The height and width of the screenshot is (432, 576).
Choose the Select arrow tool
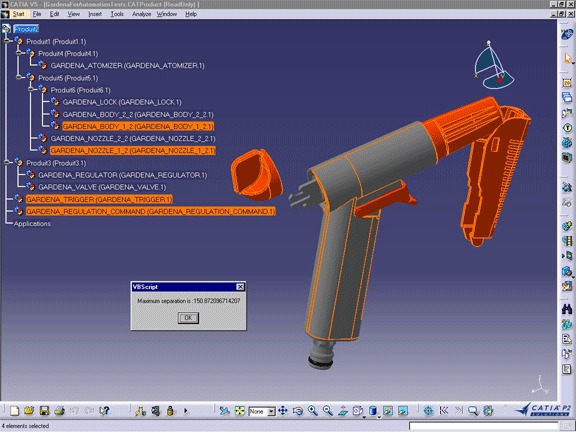pos(567,58)
